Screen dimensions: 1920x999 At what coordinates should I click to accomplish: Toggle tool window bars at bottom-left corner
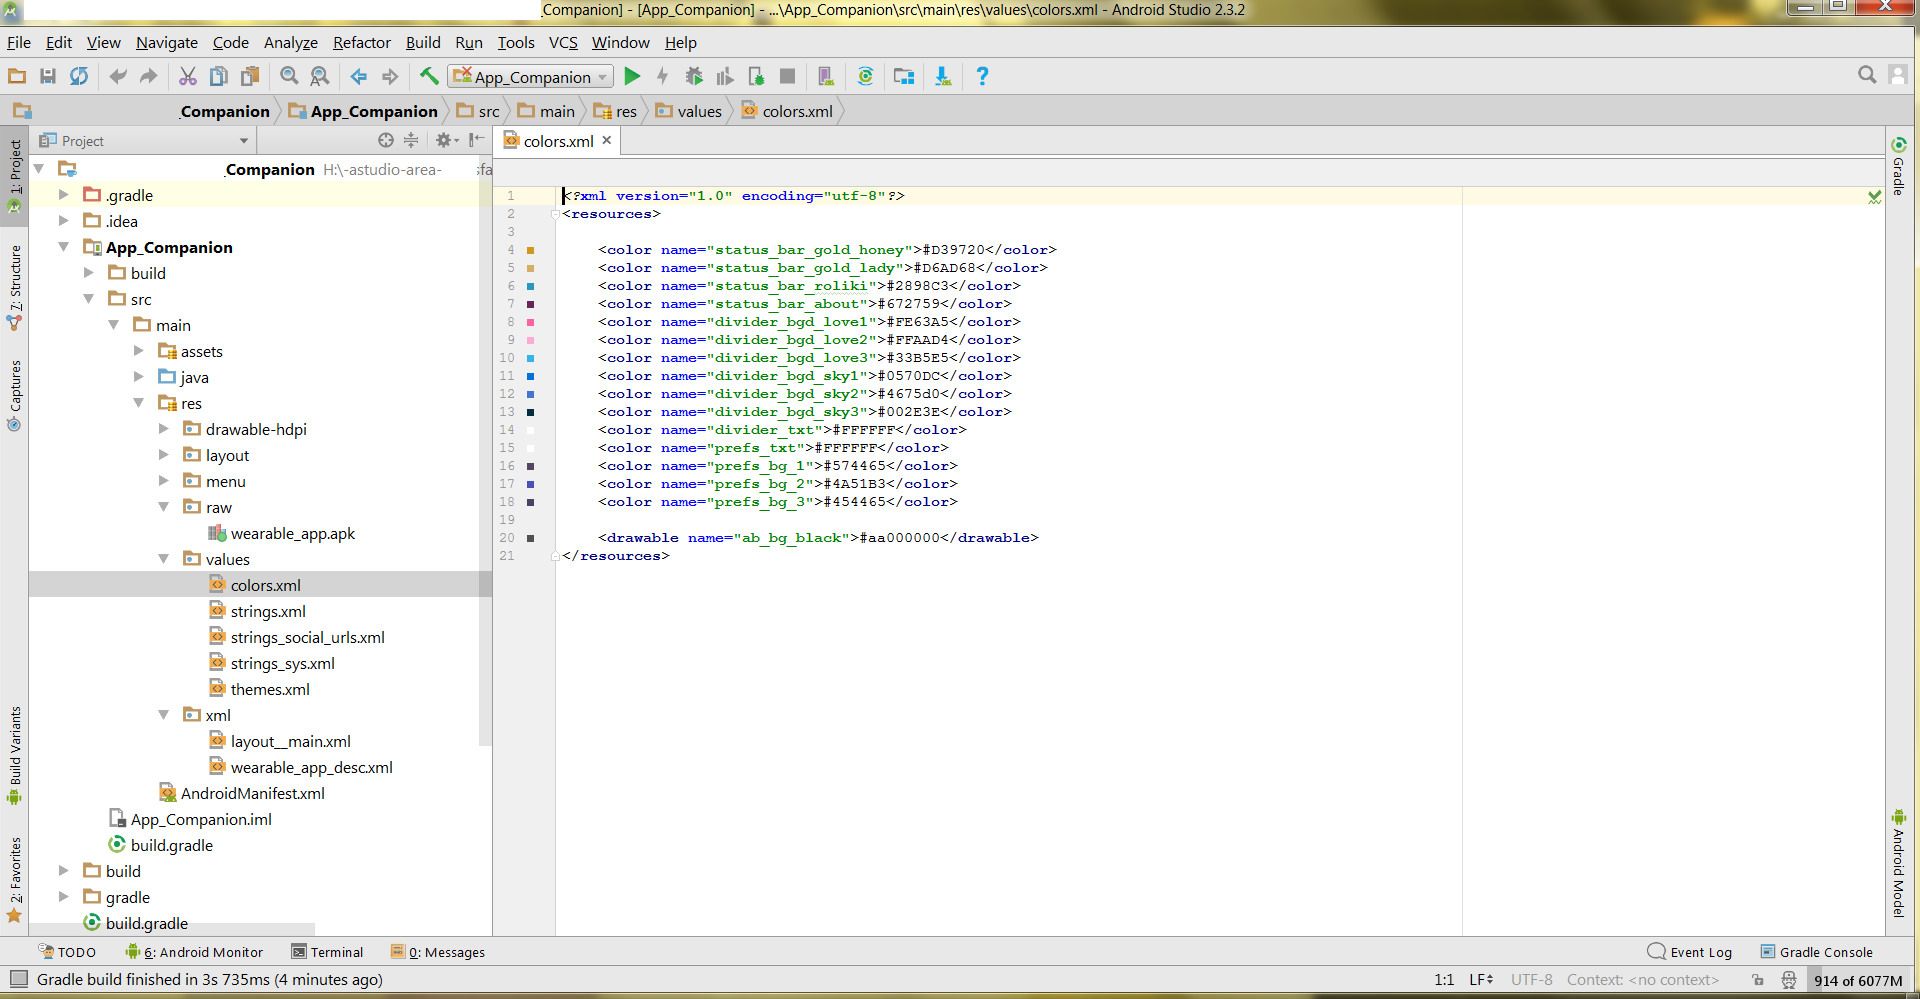(x=18, y=979)
